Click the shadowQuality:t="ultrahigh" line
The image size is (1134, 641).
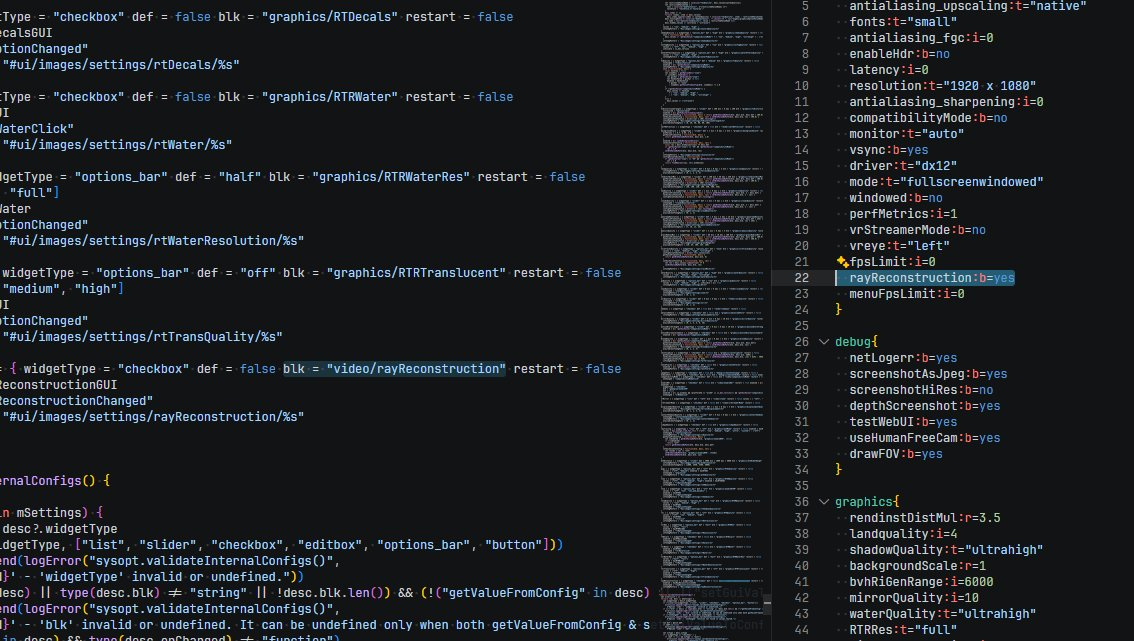946,550
